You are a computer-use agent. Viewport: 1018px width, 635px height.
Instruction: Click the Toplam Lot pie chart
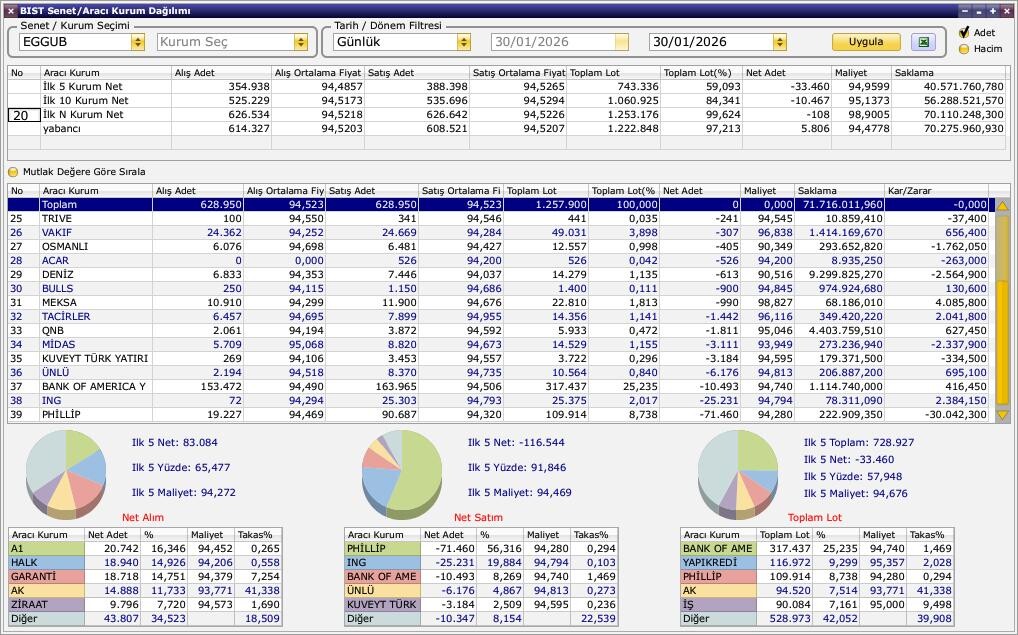(738, 469)
